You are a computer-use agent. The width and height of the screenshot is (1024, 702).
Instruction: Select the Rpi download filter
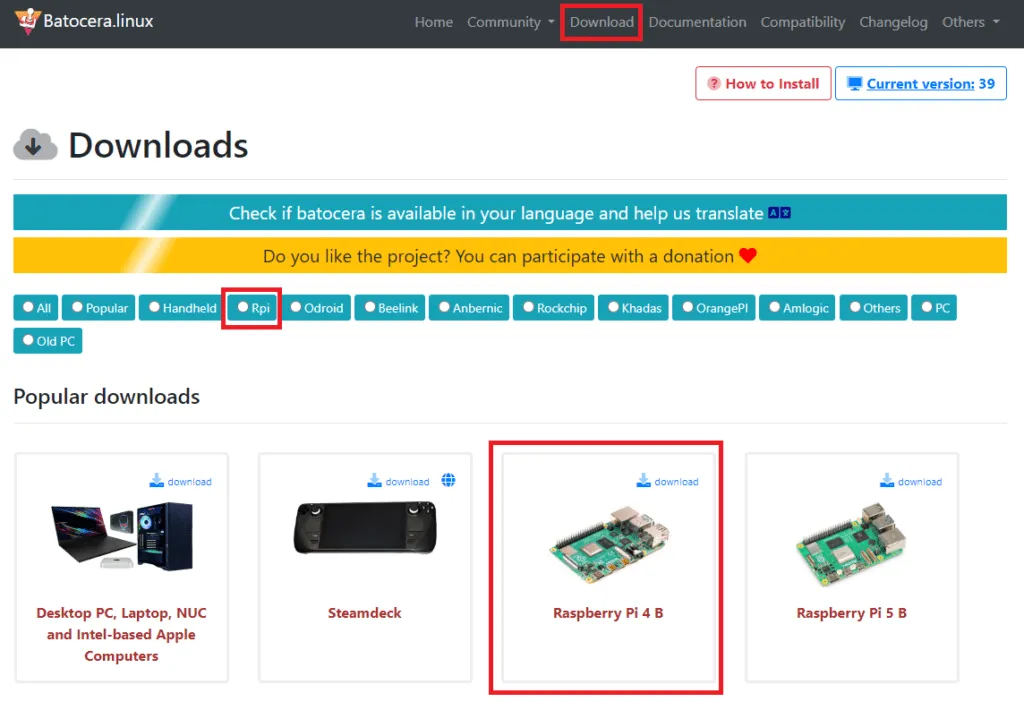(251, 307)
